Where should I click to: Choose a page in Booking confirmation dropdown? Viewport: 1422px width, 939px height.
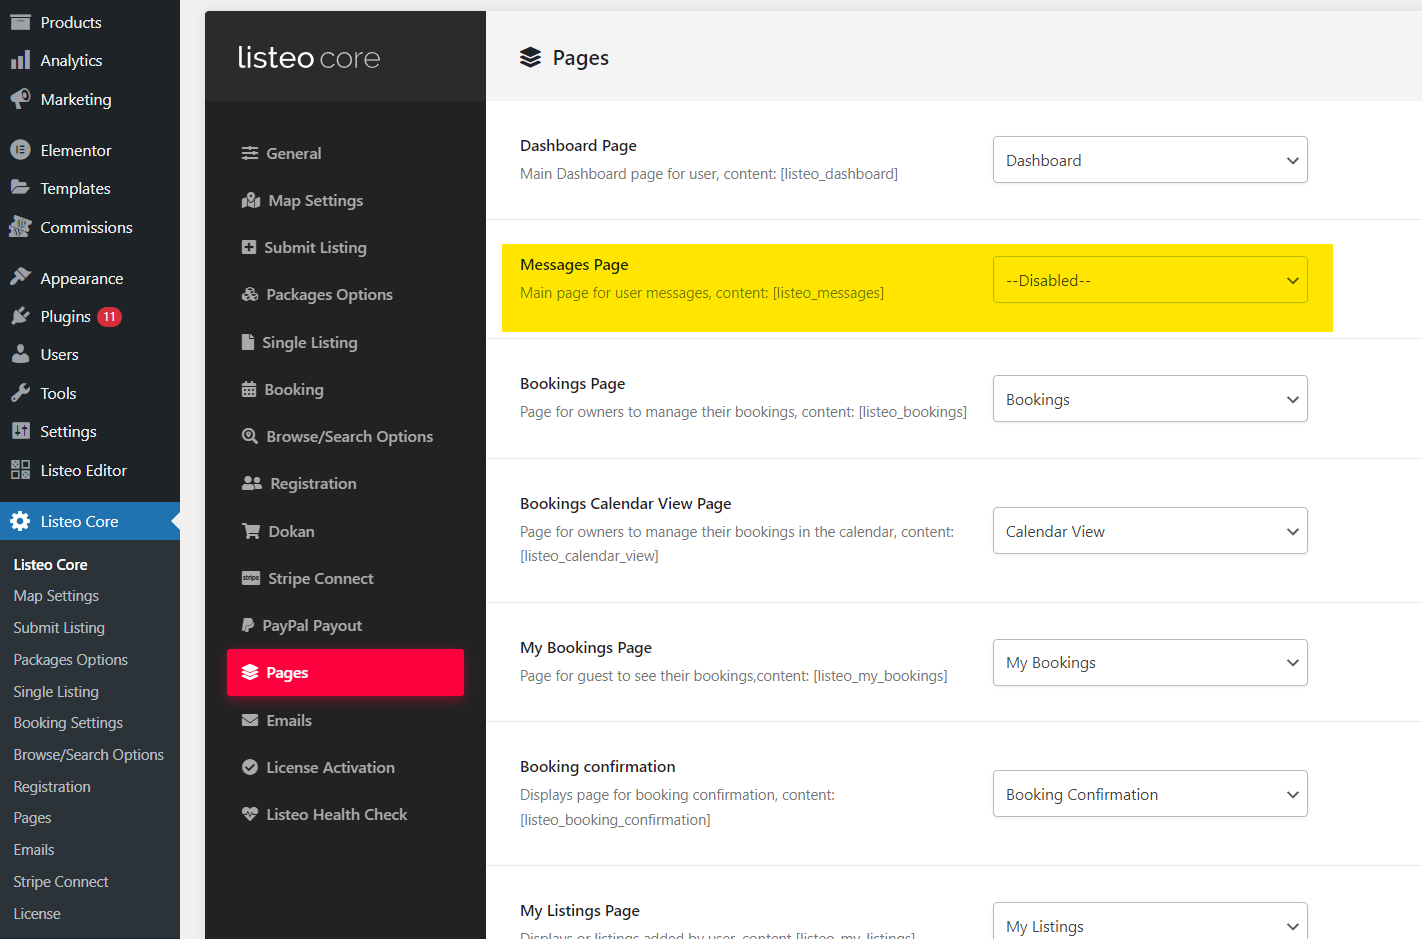click(1149, 794)
